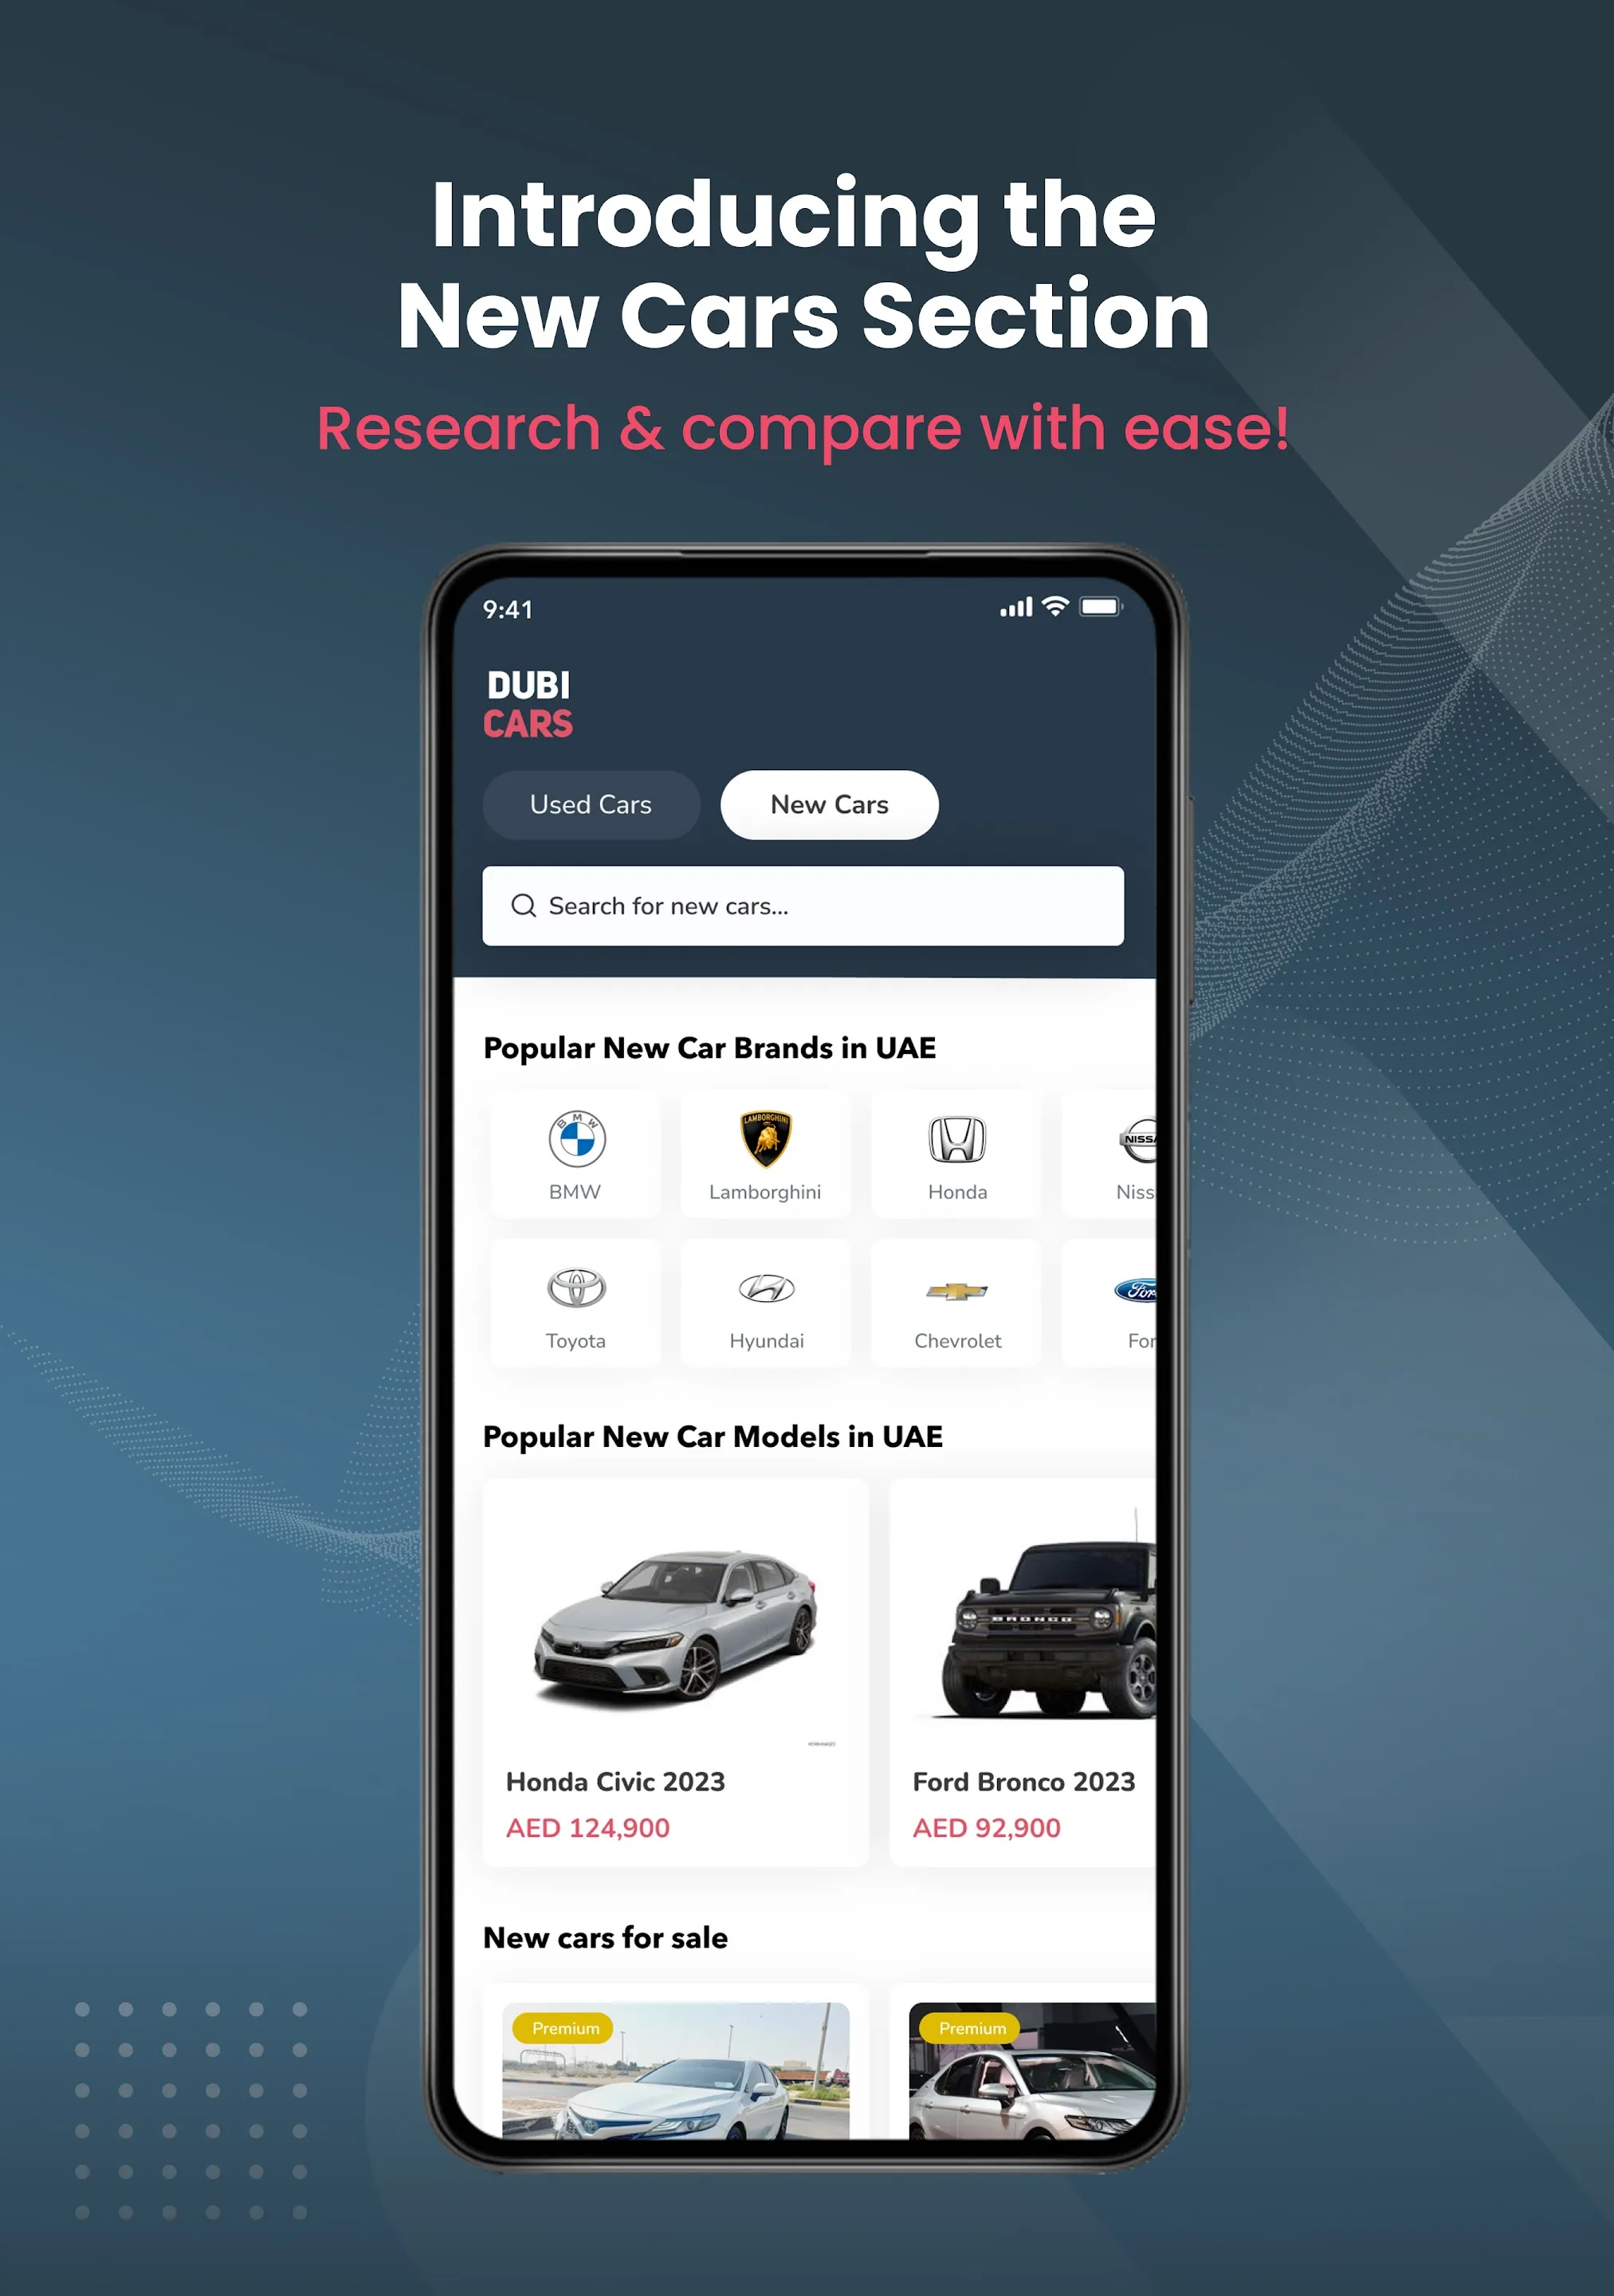Enable New Cars search mode
1614x2296 pixels.
click(x=828, y=804)
